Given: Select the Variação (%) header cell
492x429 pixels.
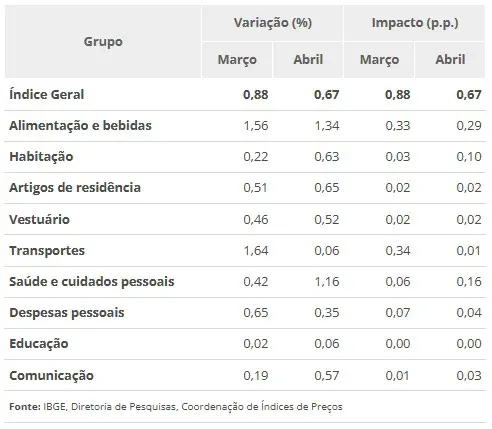Looking at the screenshot, I should (272, 23).
